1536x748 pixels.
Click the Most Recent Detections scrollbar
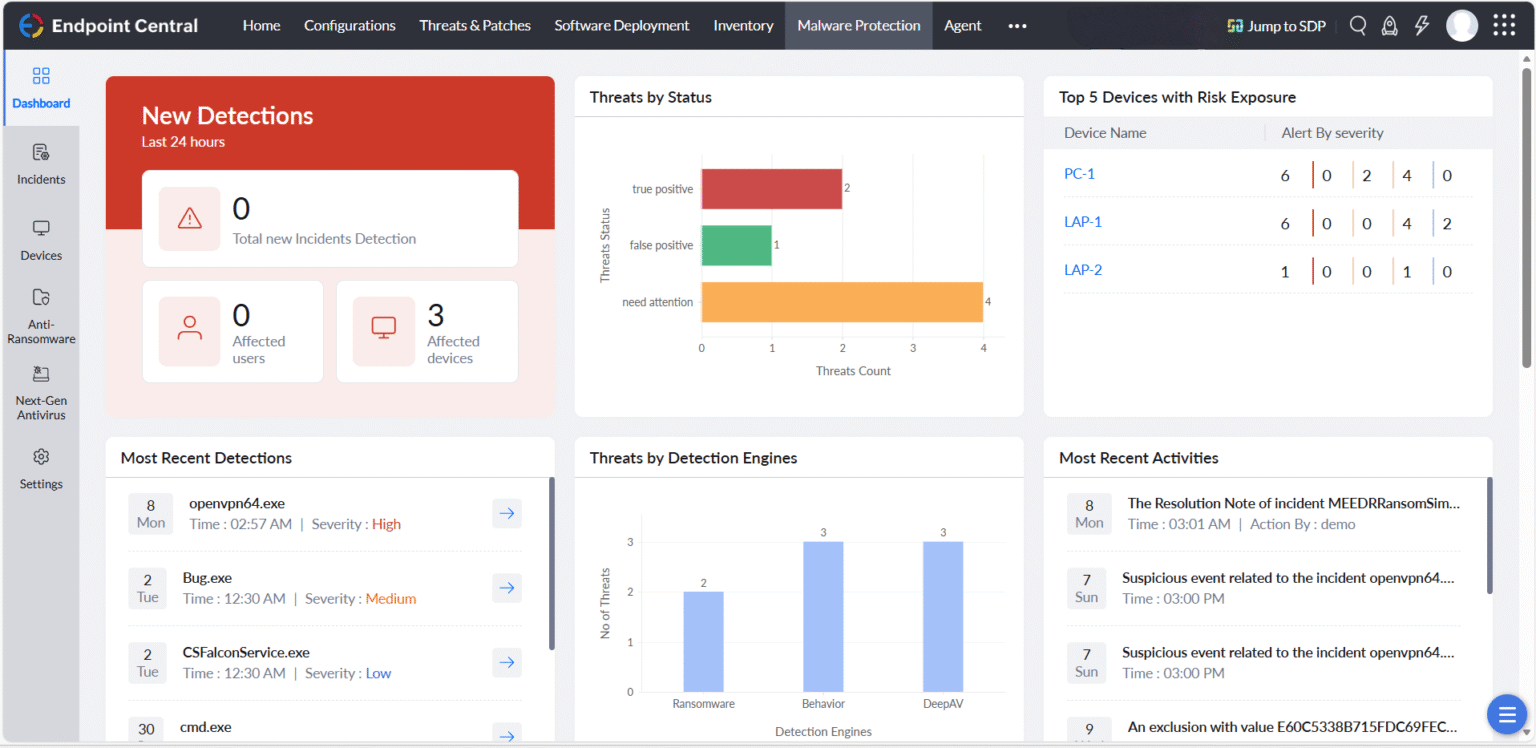click(x=552, y=563)
